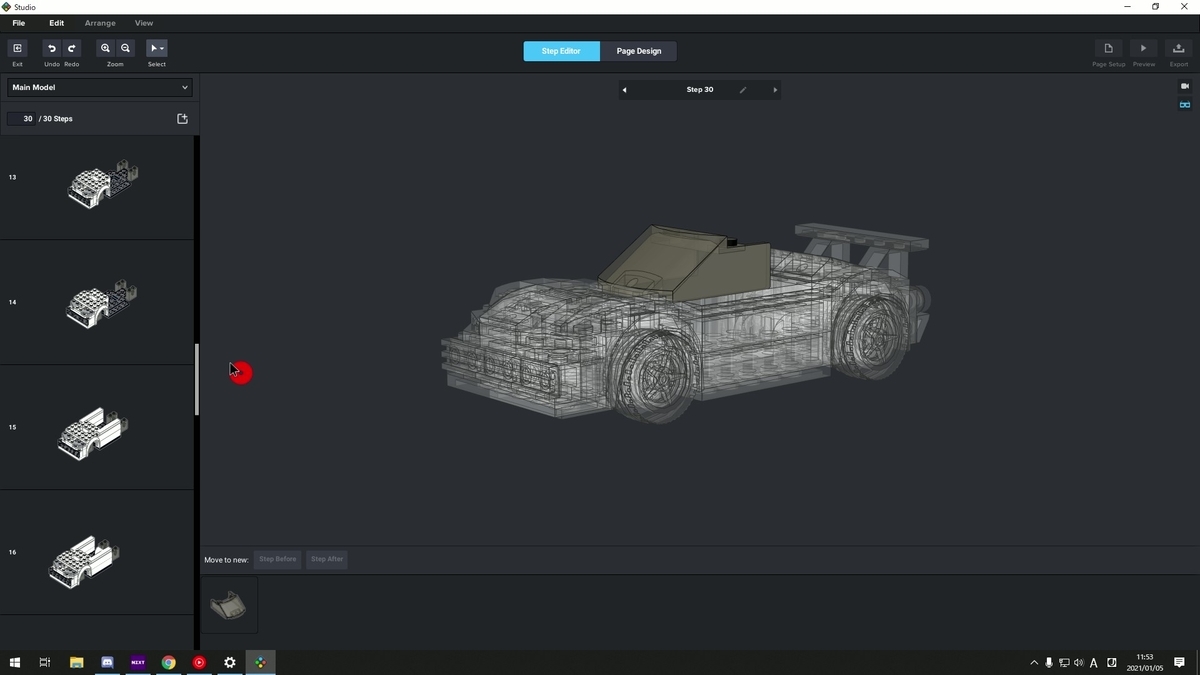Click the add step icon beside step count
Image resolution: width=1200 pixels, height=675 pixels.
(182, 119)
